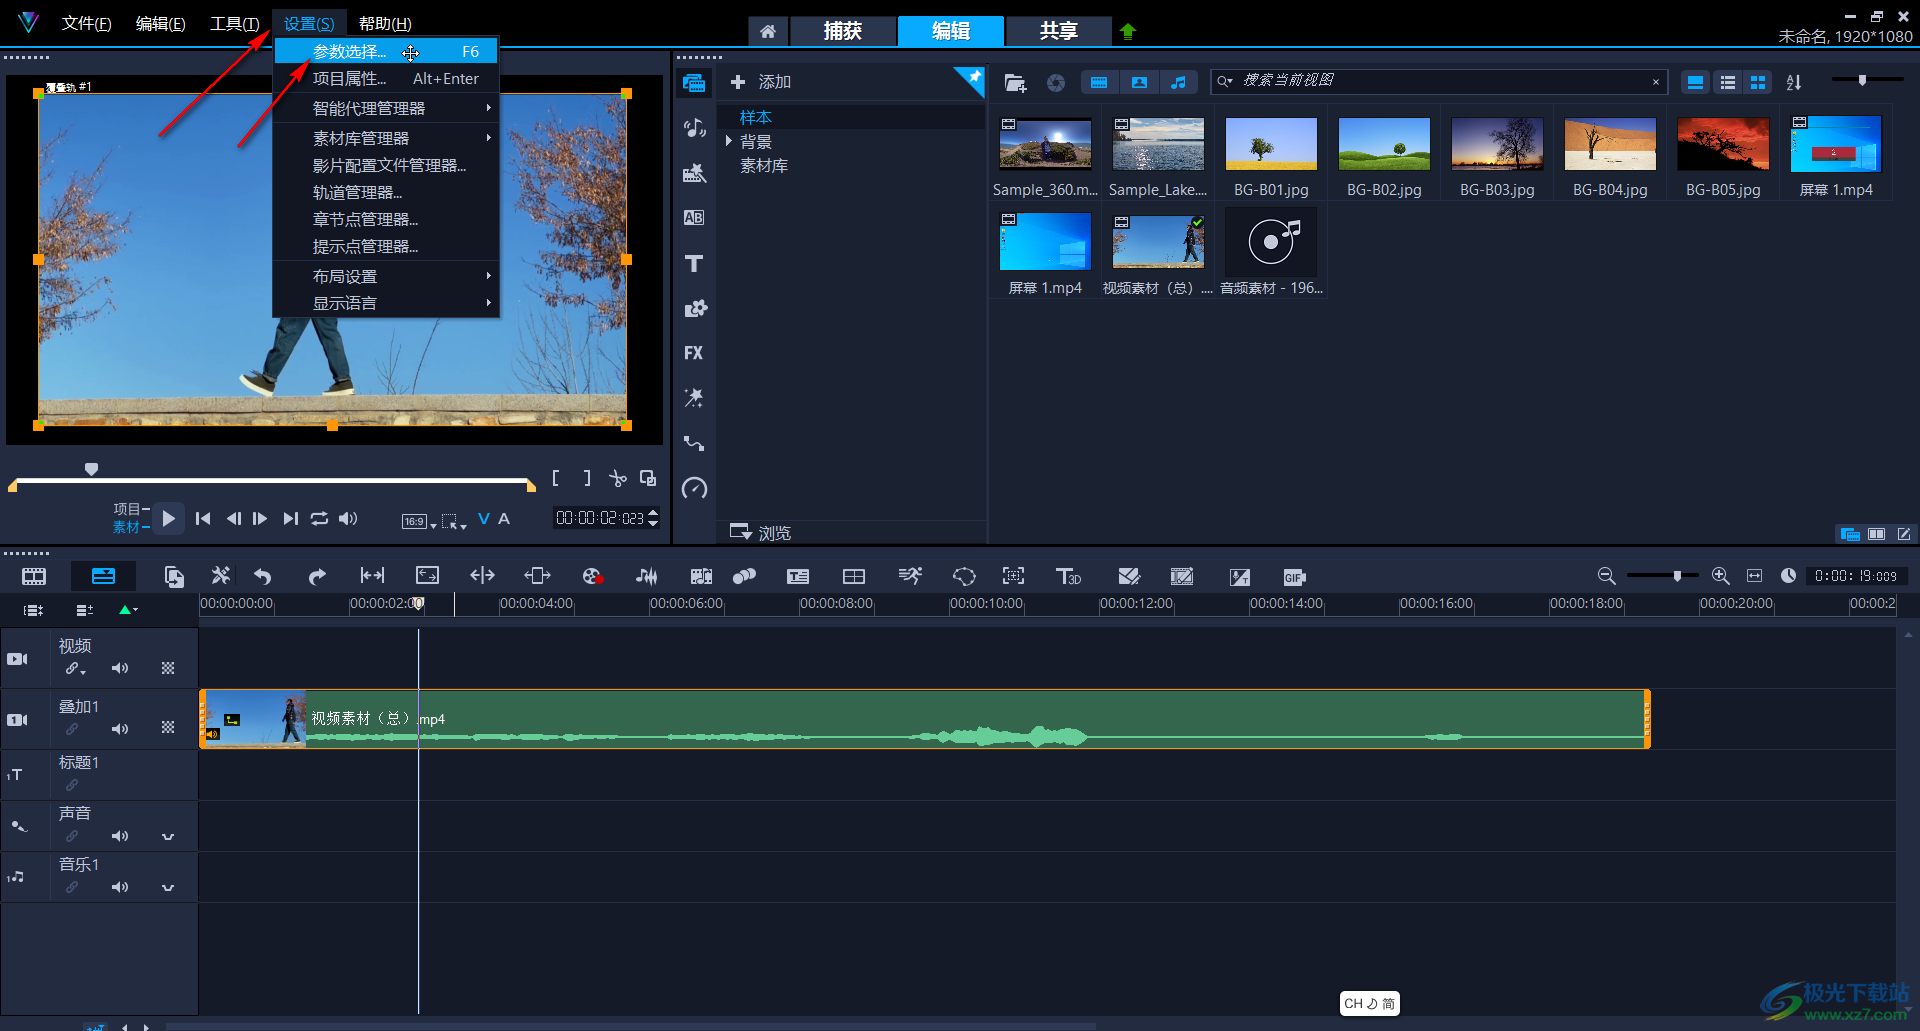Image resolution: width=1920 pixels, height=1031 pixels.
Task: Toggle Repeat playback loop button
Action: (319, 518)
